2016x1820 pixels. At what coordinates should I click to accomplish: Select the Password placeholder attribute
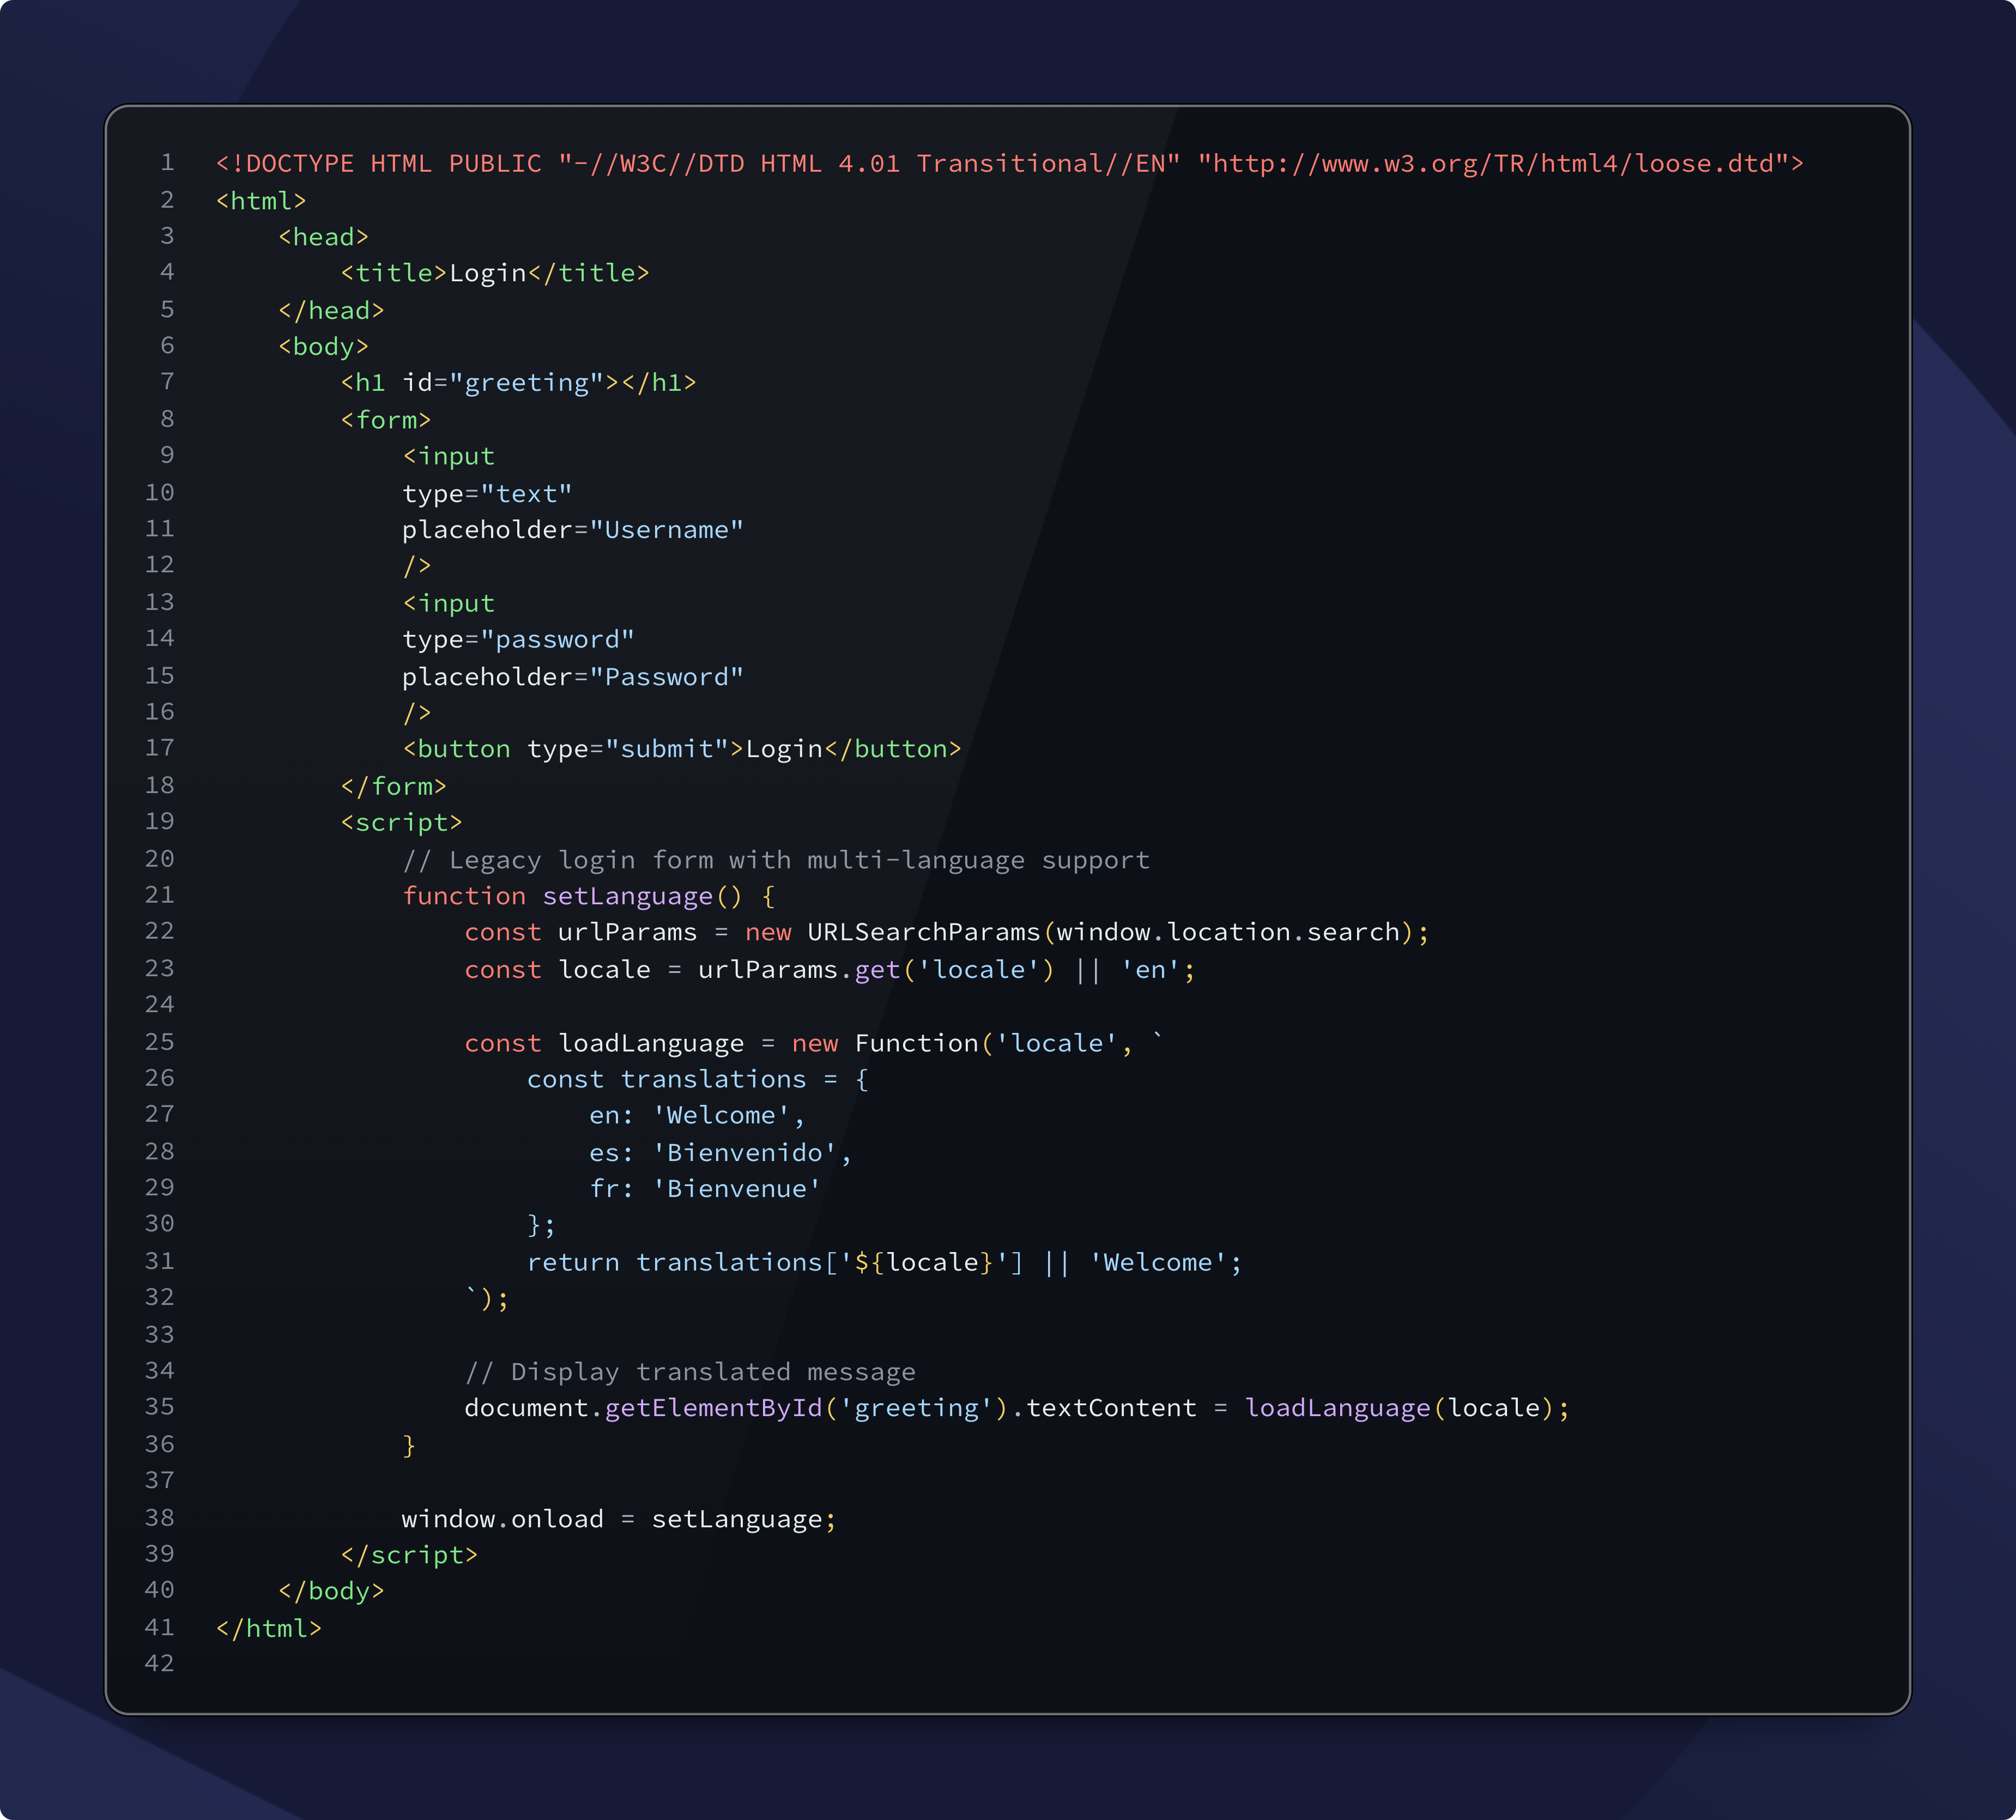(x=572, y=676)
